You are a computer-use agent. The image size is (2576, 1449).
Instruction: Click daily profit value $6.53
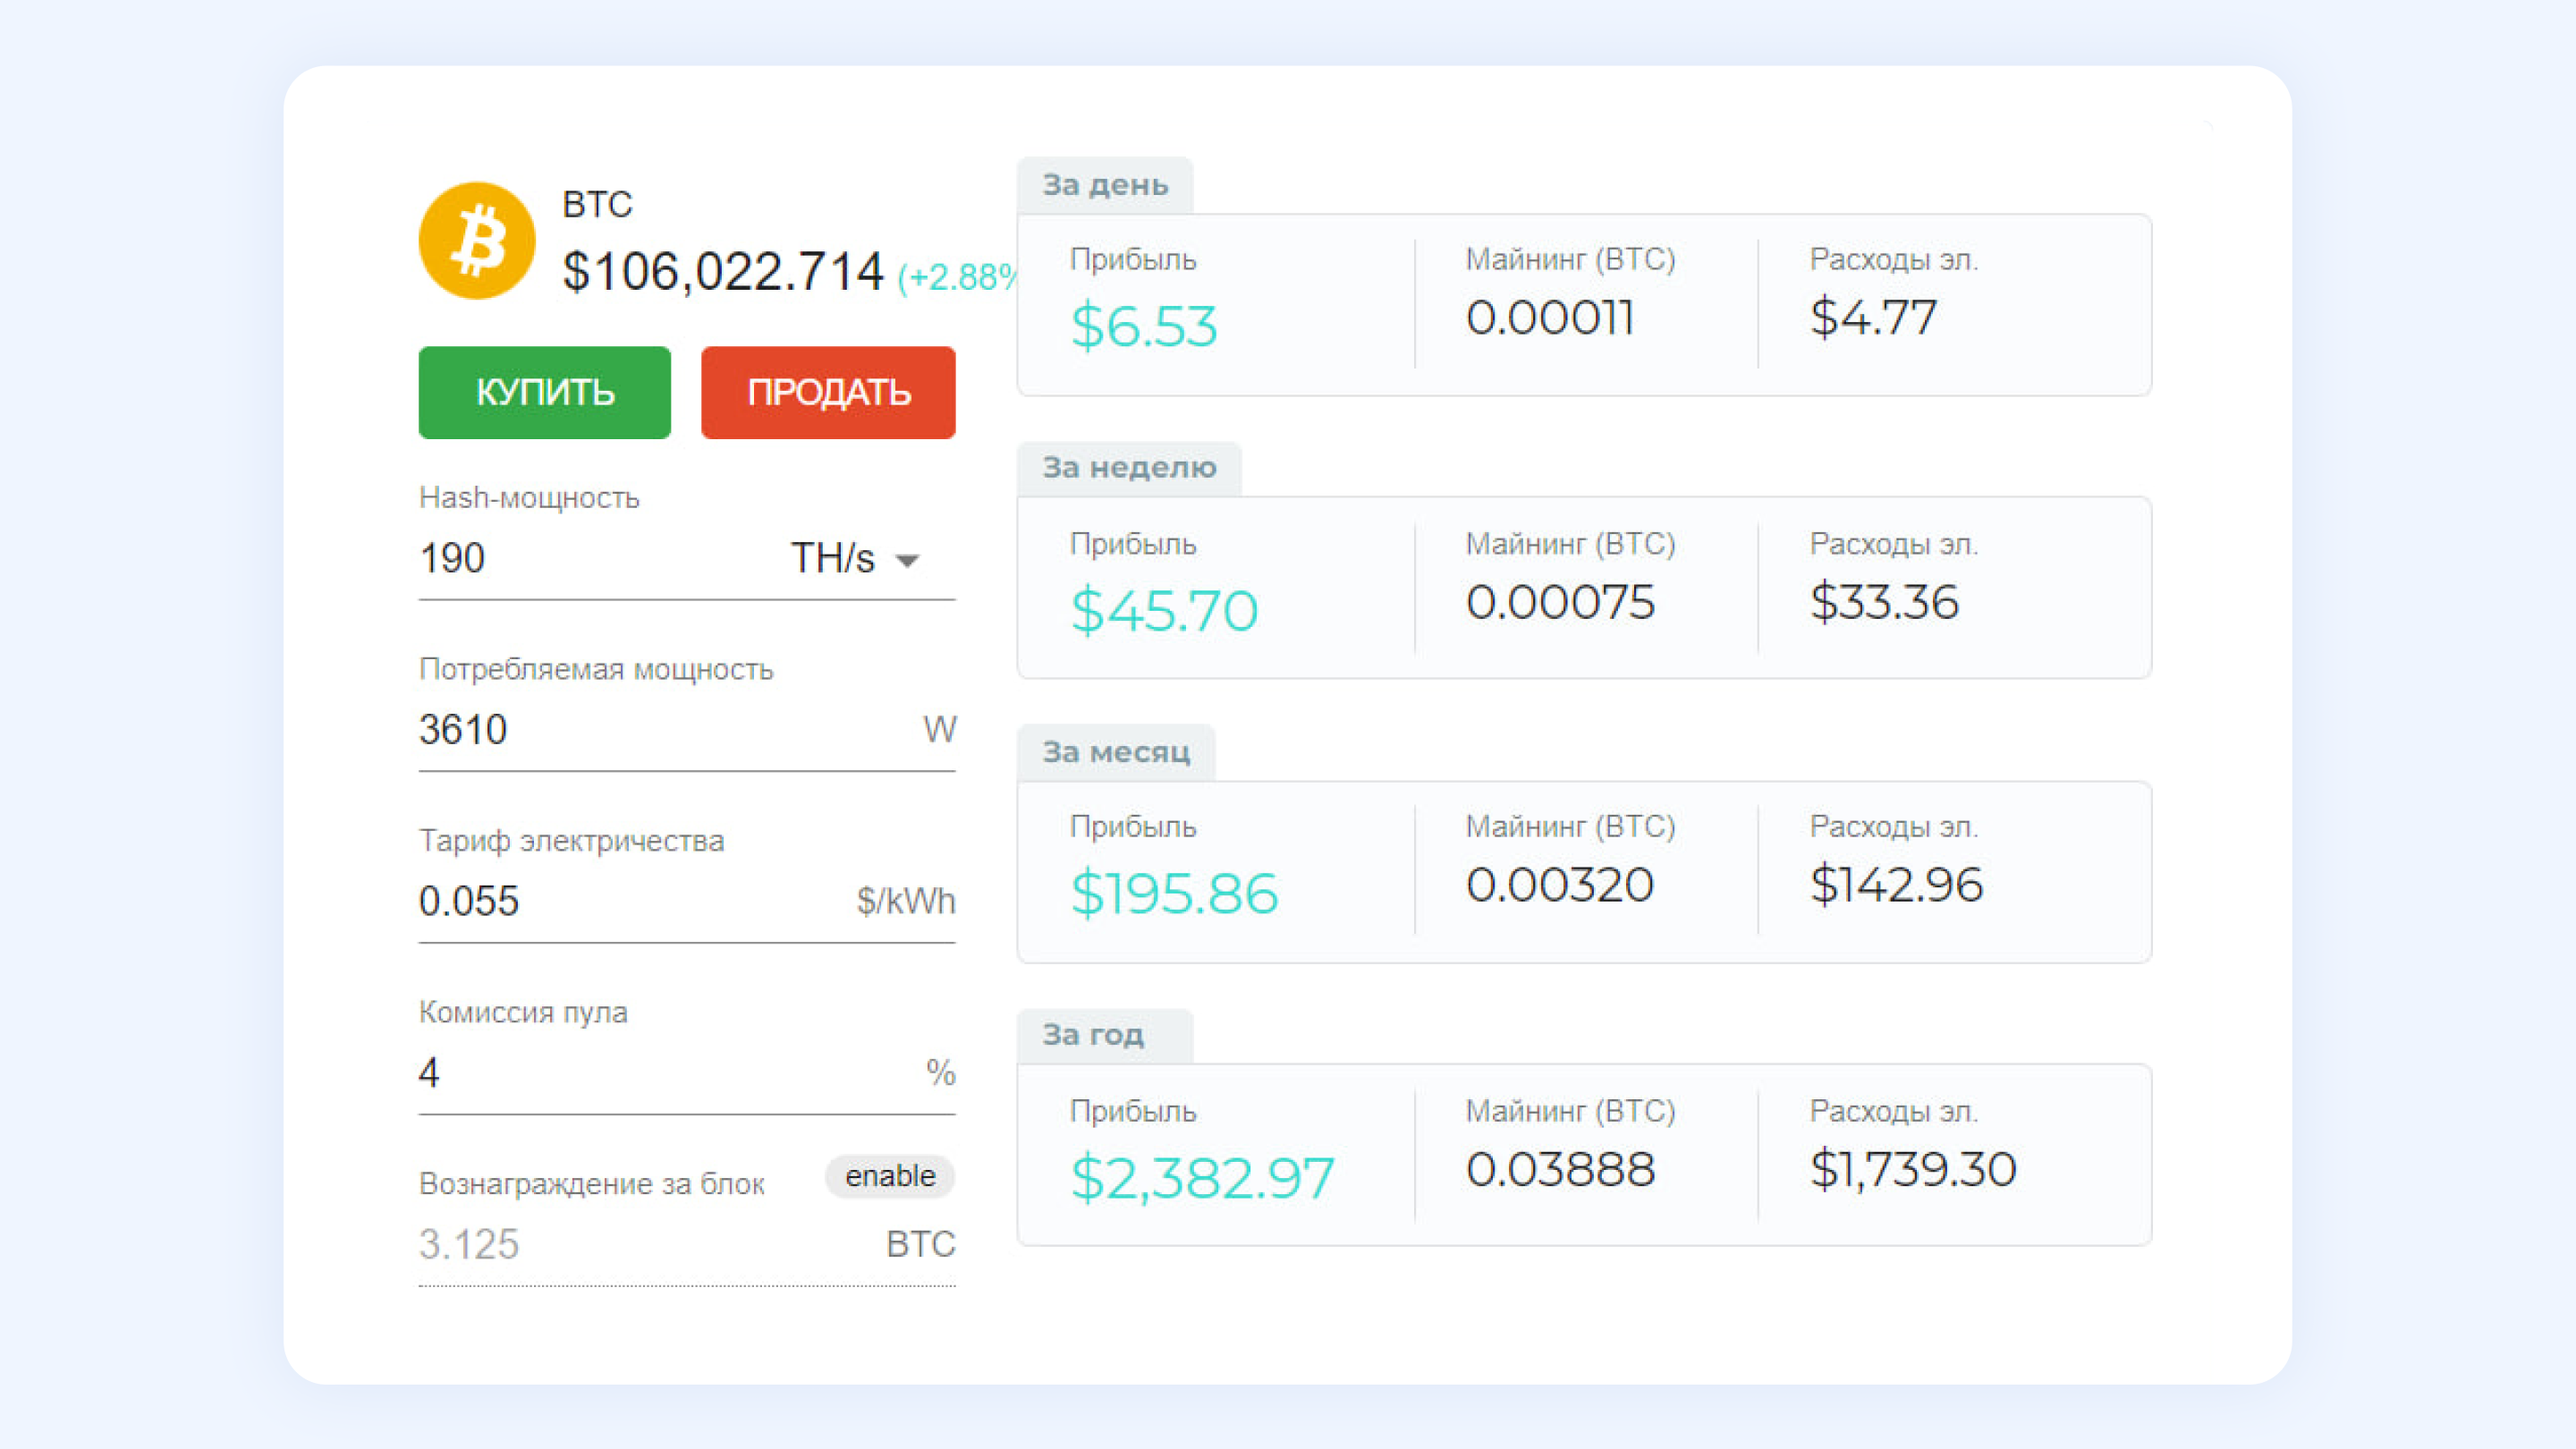(1144, 326)
